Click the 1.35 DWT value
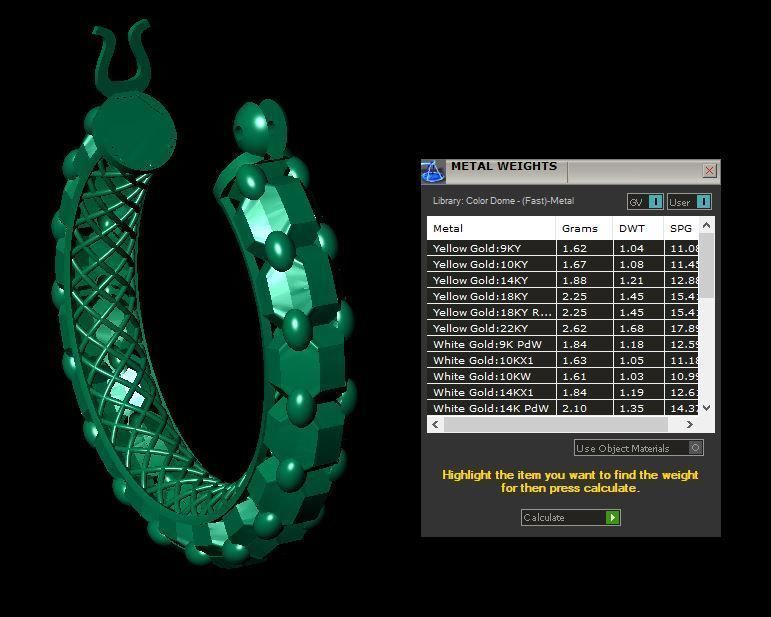771x617 pixels. (x=631, y=408)
